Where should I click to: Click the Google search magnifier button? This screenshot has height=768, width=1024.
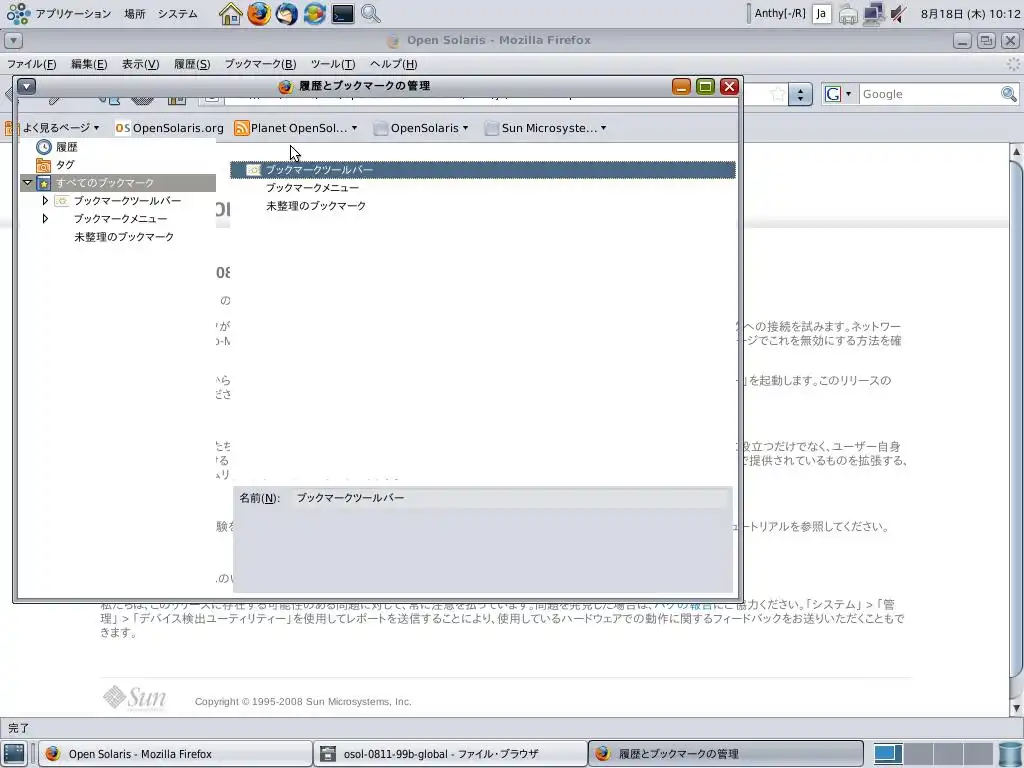tap(1008, 94)
